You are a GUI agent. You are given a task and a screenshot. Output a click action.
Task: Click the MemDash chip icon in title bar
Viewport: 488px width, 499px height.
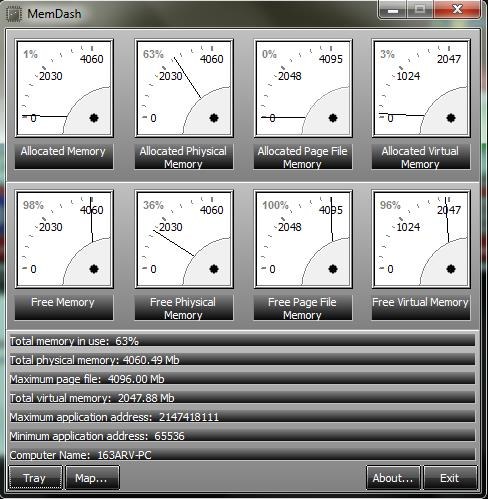coord(14,14)
